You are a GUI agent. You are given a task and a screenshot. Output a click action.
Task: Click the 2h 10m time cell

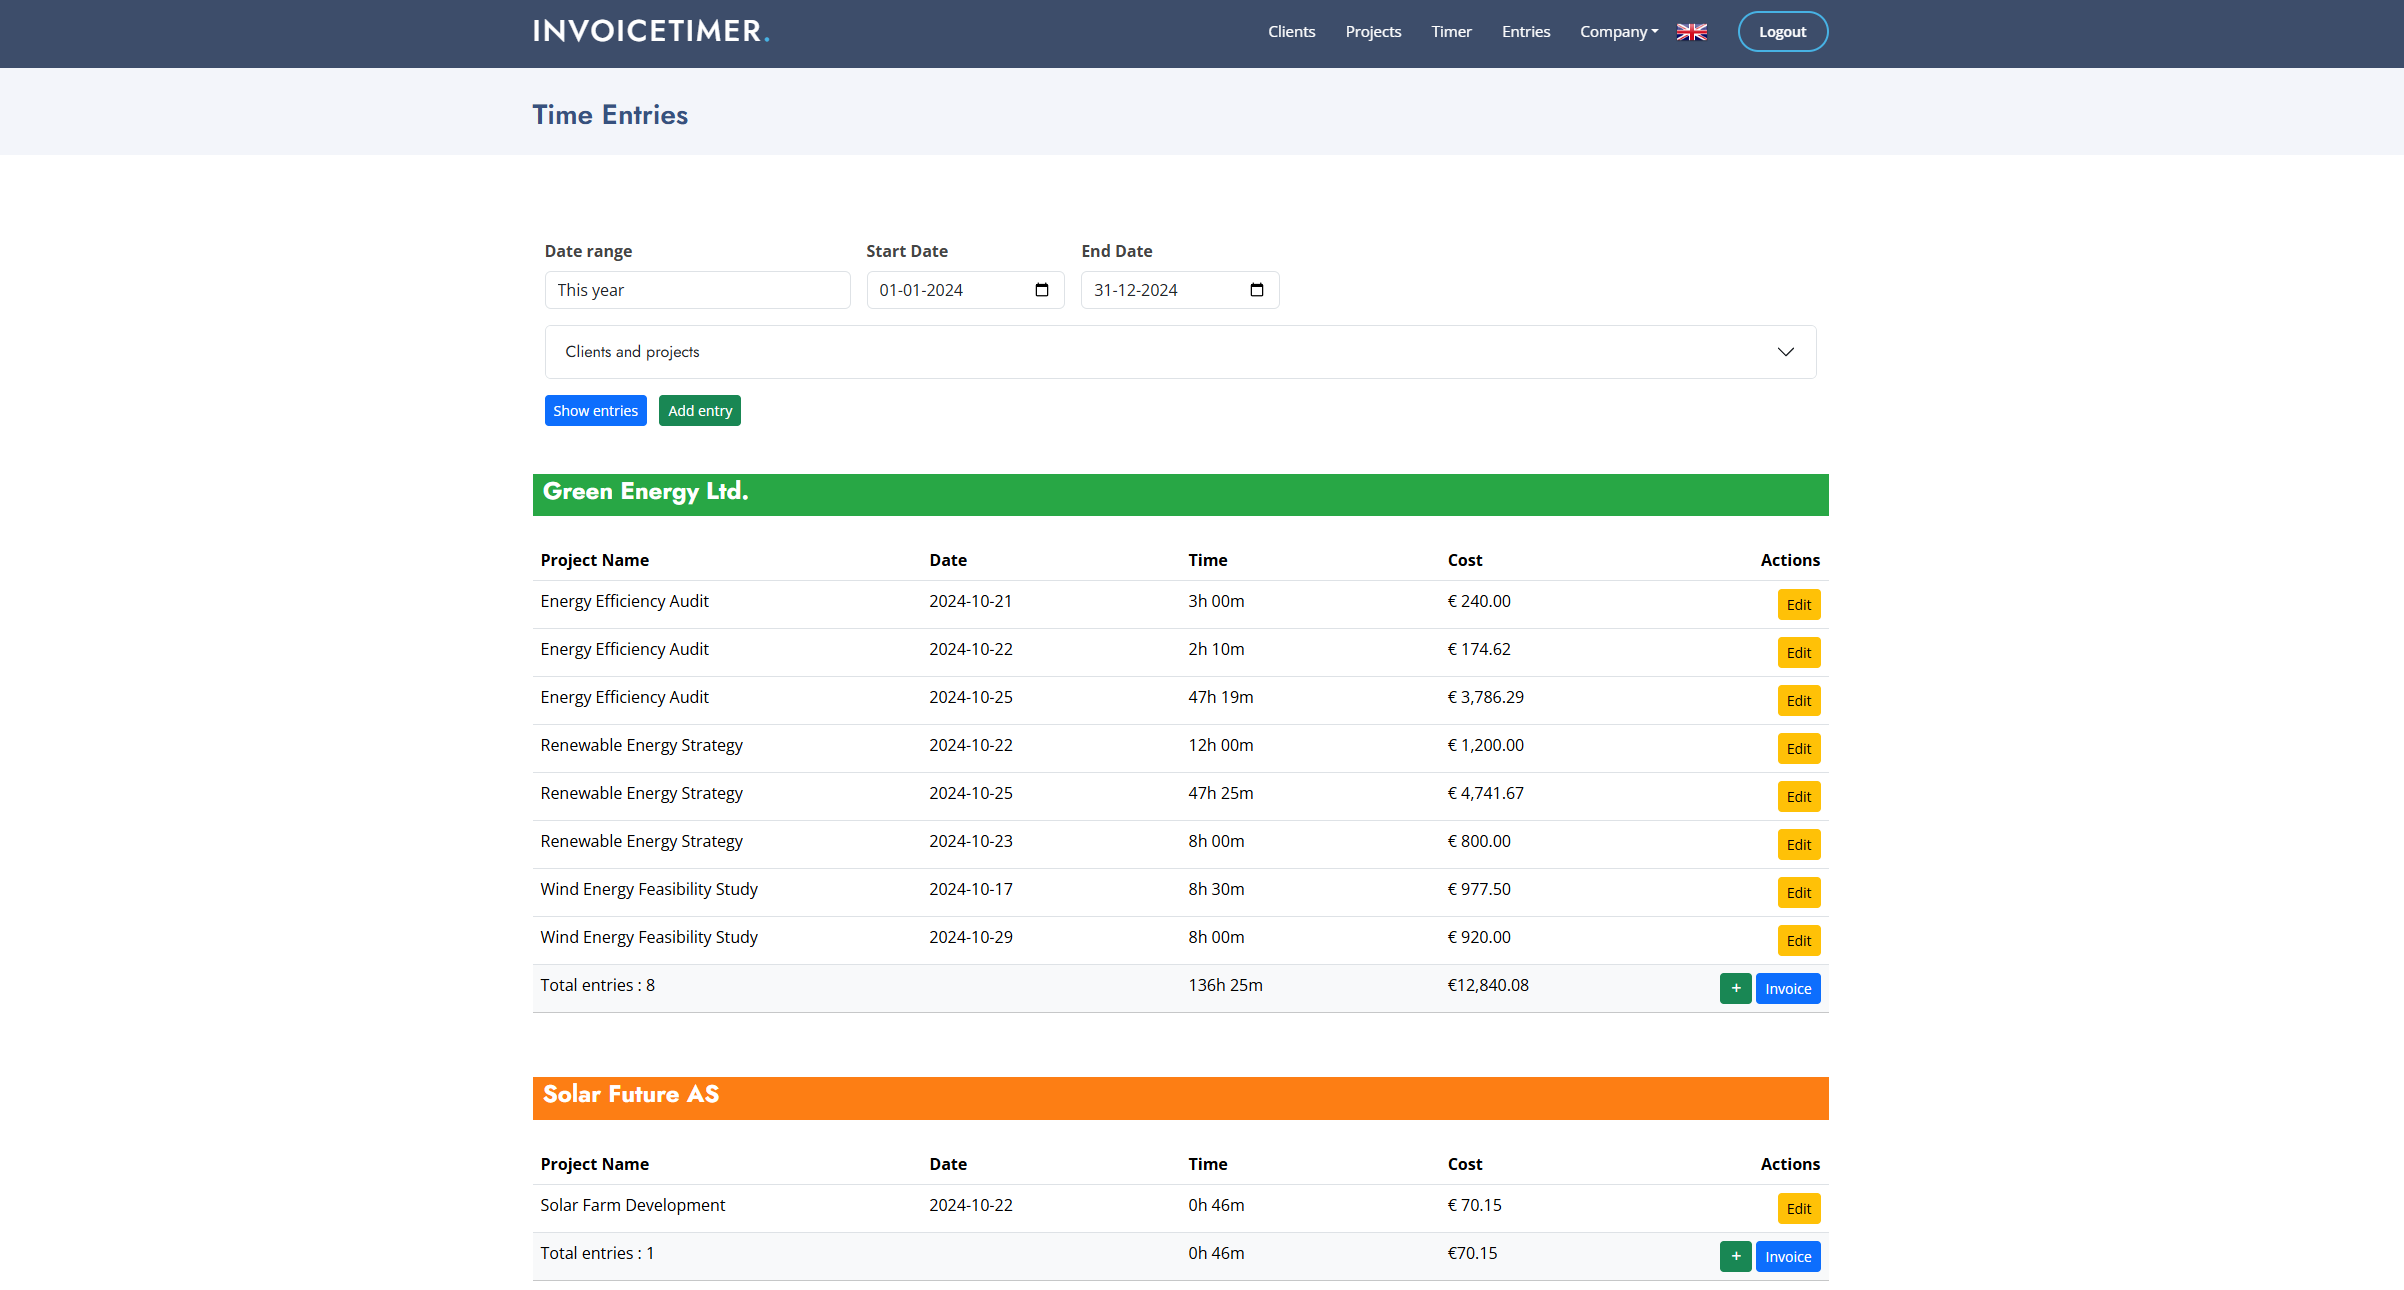[x=1216, y=649]
